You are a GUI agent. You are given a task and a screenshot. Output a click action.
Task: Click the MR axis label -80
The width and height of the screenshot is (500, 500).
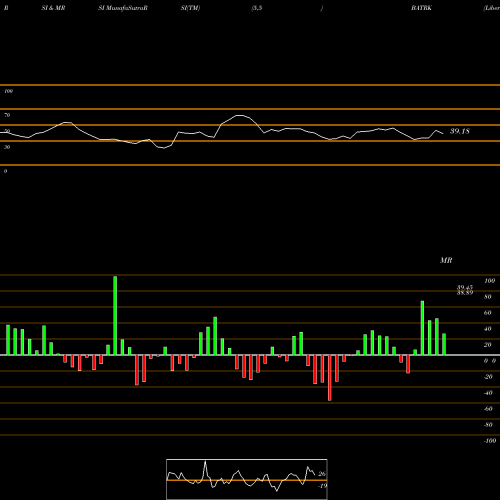[x=488, y=425]
